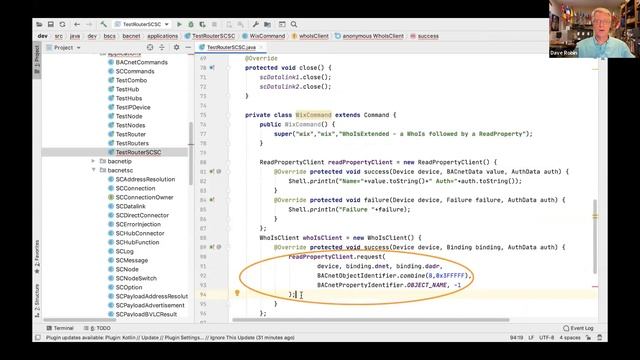
Task: Click anonymous WhoIsClient breadcrumb
Action: pos(369,36)
